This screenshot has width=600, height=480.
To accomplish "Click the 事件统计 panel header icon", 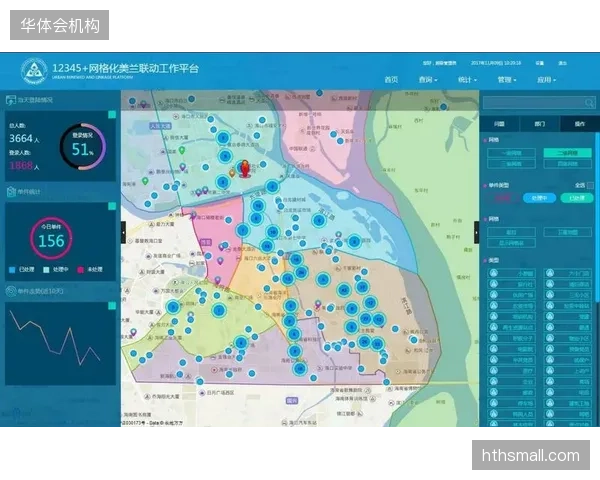I will (x=11, y=191).
